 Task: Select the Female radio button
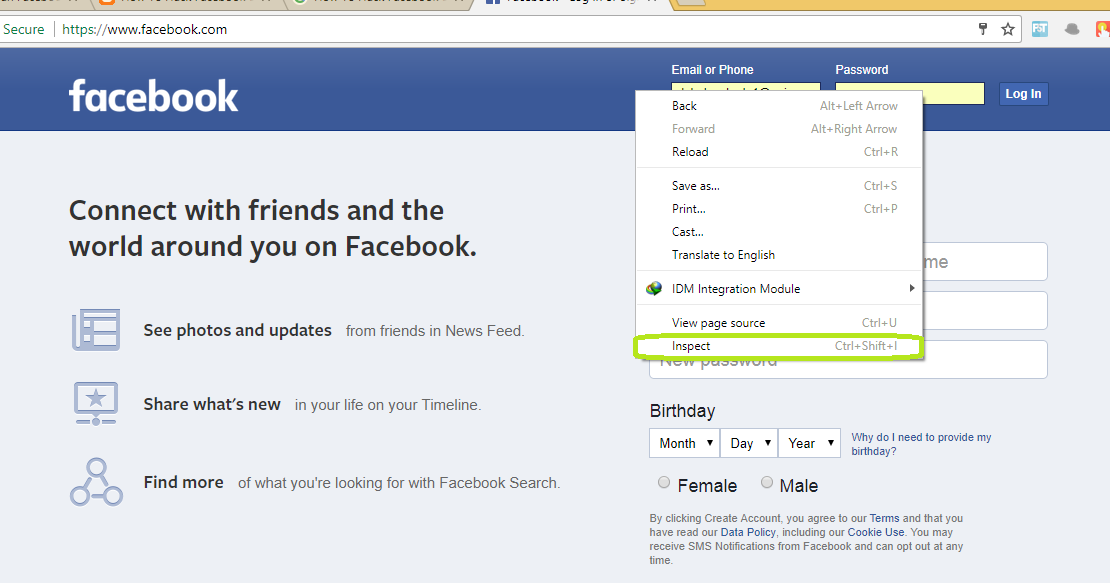(663, 483)
